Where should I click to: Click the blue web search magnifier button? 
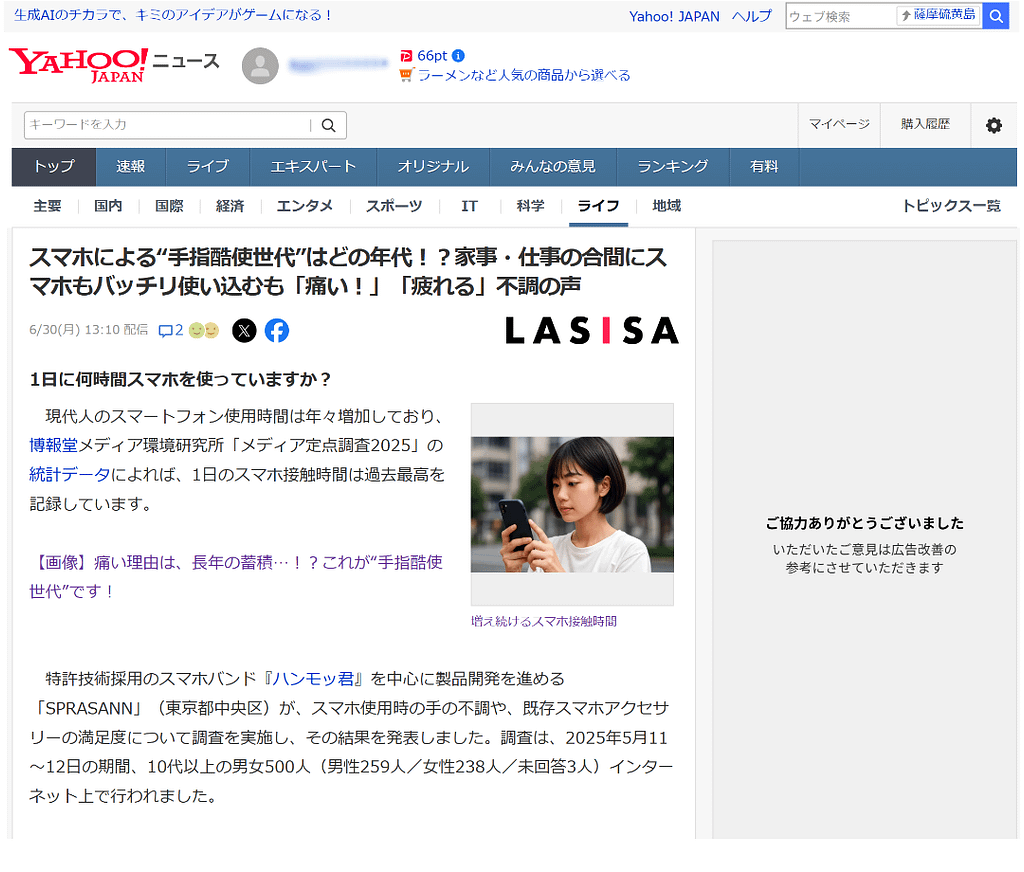(x=996, y=16)
